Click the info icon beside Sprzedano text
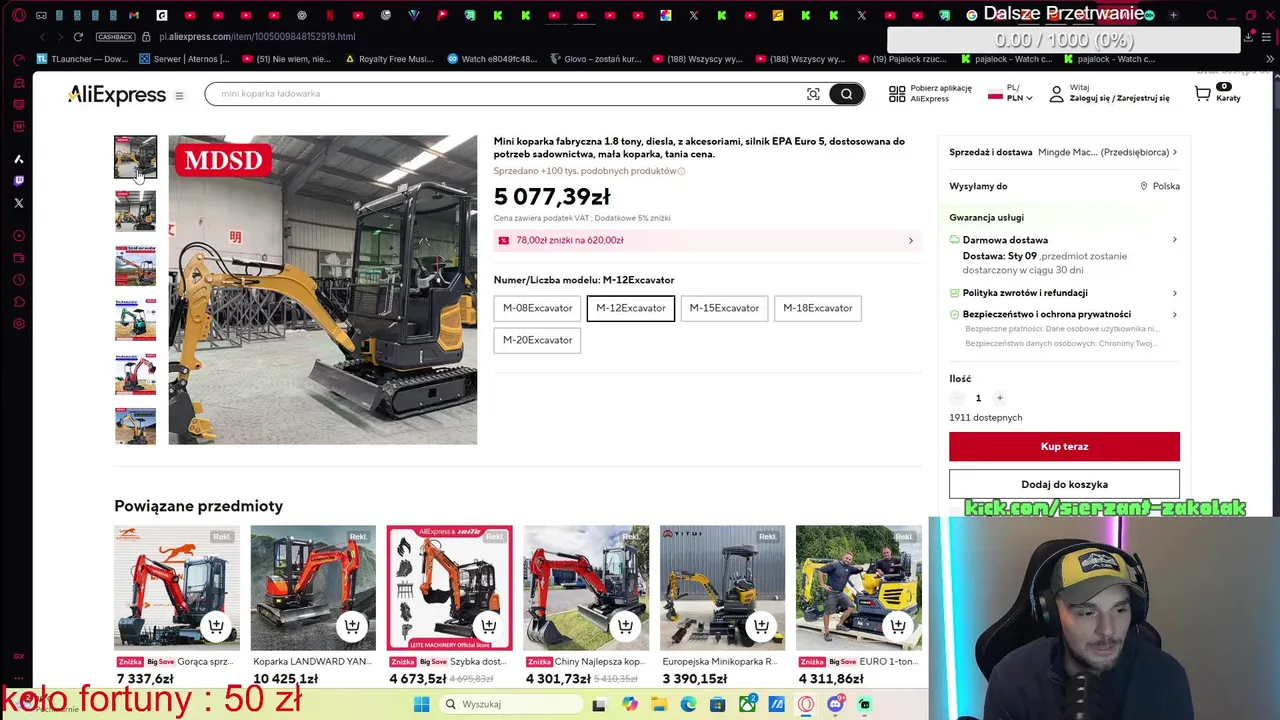This screenshot has height=720, width=1280. 682,171
